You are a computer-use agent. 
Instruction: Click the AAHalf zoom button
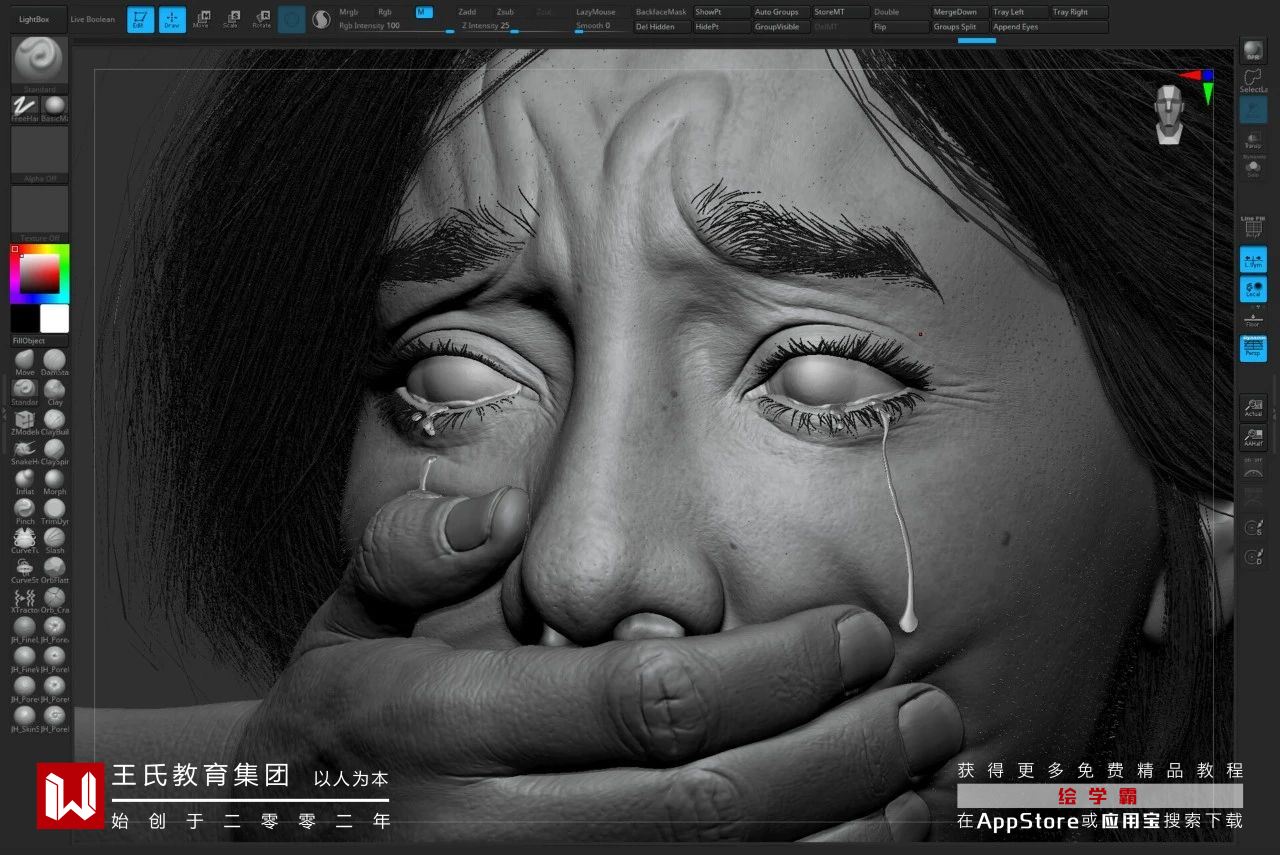point(1253,437)
